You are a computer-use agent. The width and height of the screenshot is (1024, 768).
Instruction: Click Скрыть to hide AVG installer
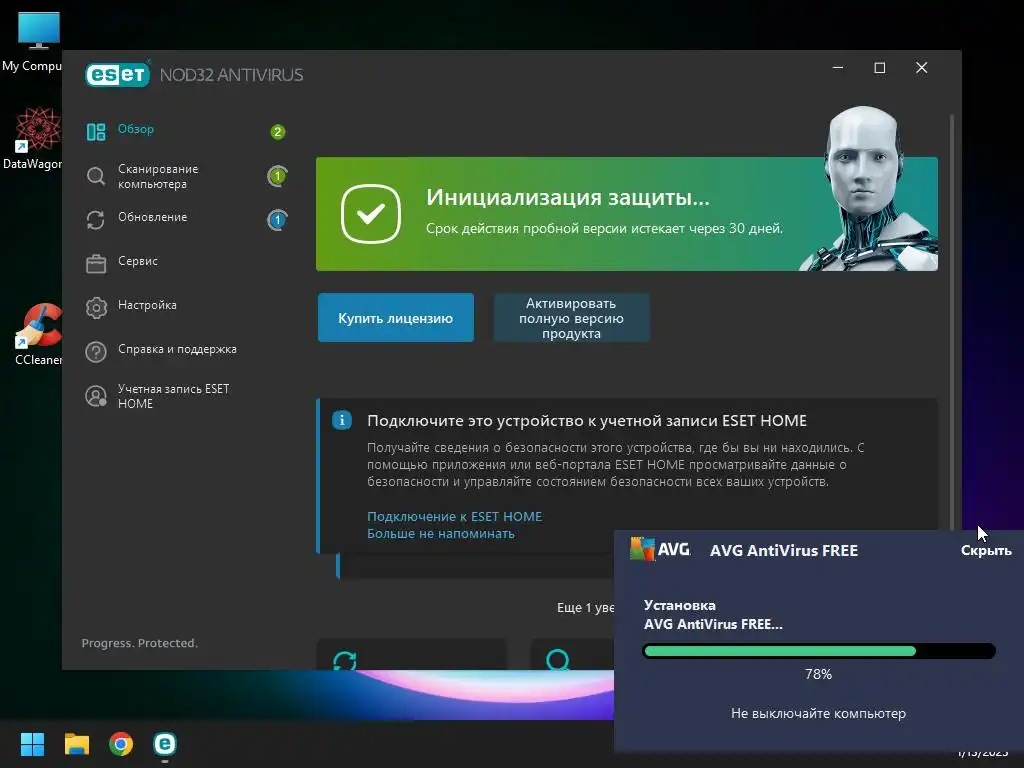(x=986, y=551)
